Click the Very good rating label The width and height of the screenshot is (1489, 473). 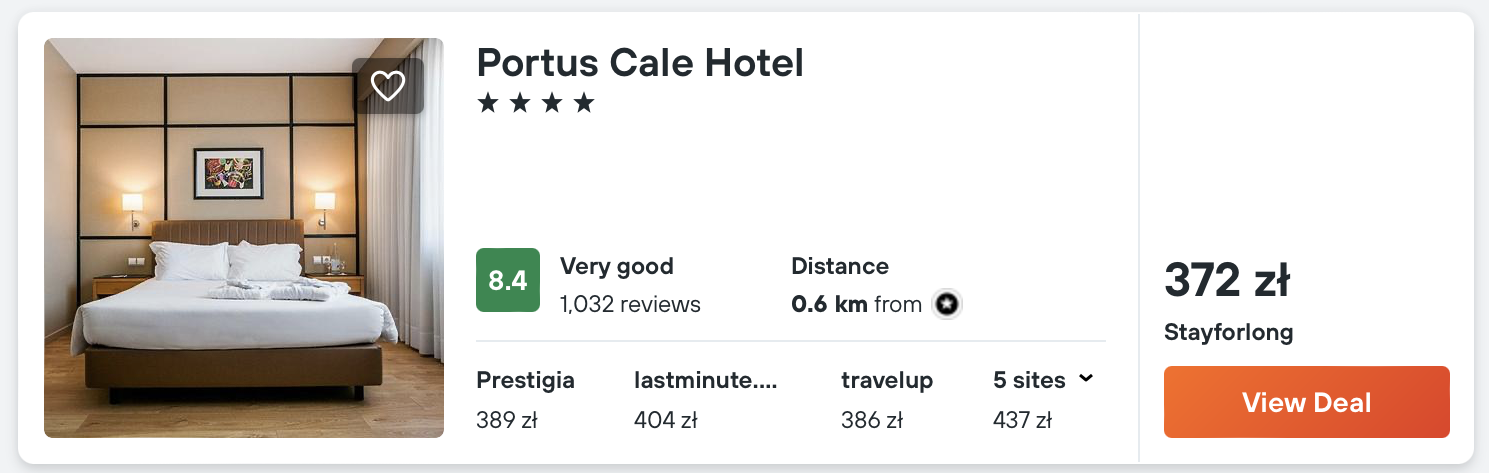coord(616,266)
